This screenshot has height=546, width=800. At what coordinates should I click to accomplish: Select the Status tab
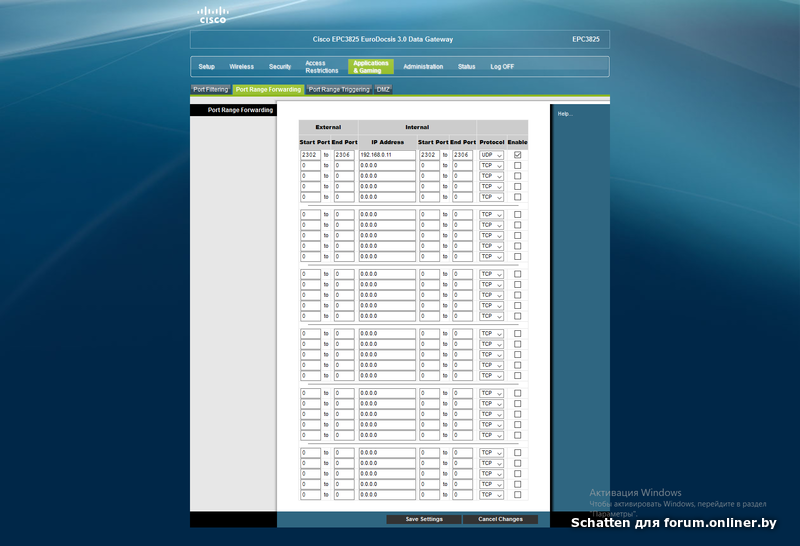point(466,67)
